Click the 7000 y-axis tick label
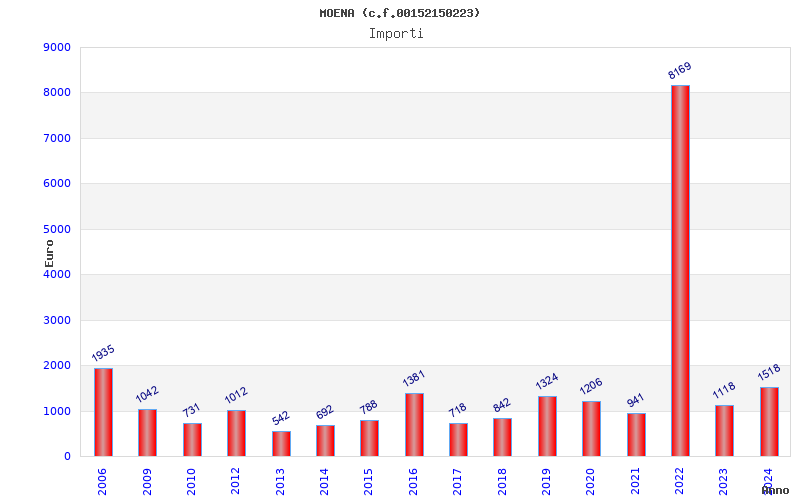 pyautogui.click(x=57, y=138)
